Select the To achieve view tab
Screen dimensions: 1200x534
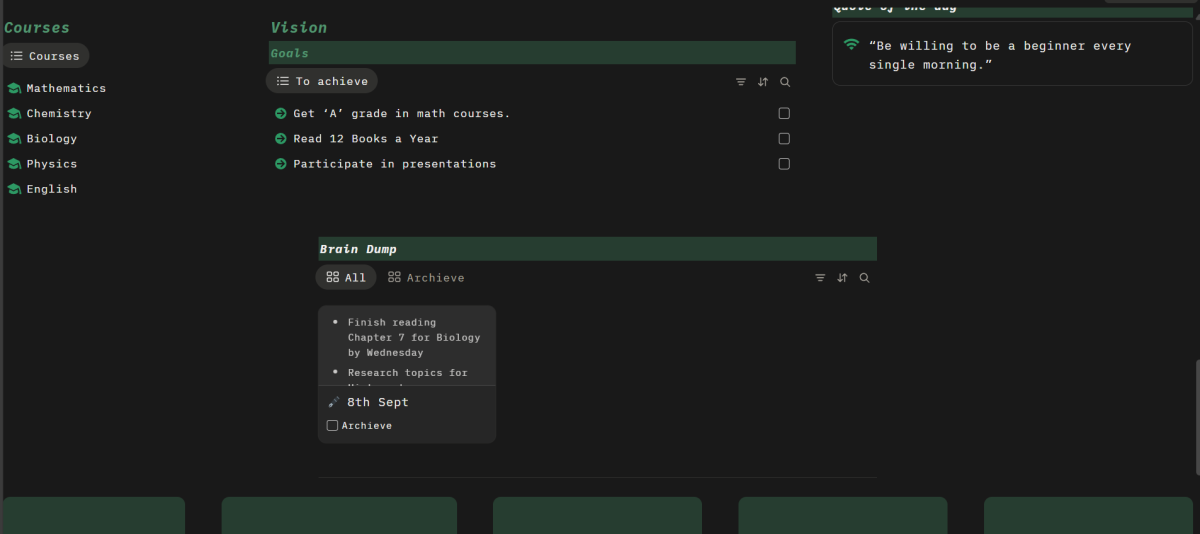(321, 81)
